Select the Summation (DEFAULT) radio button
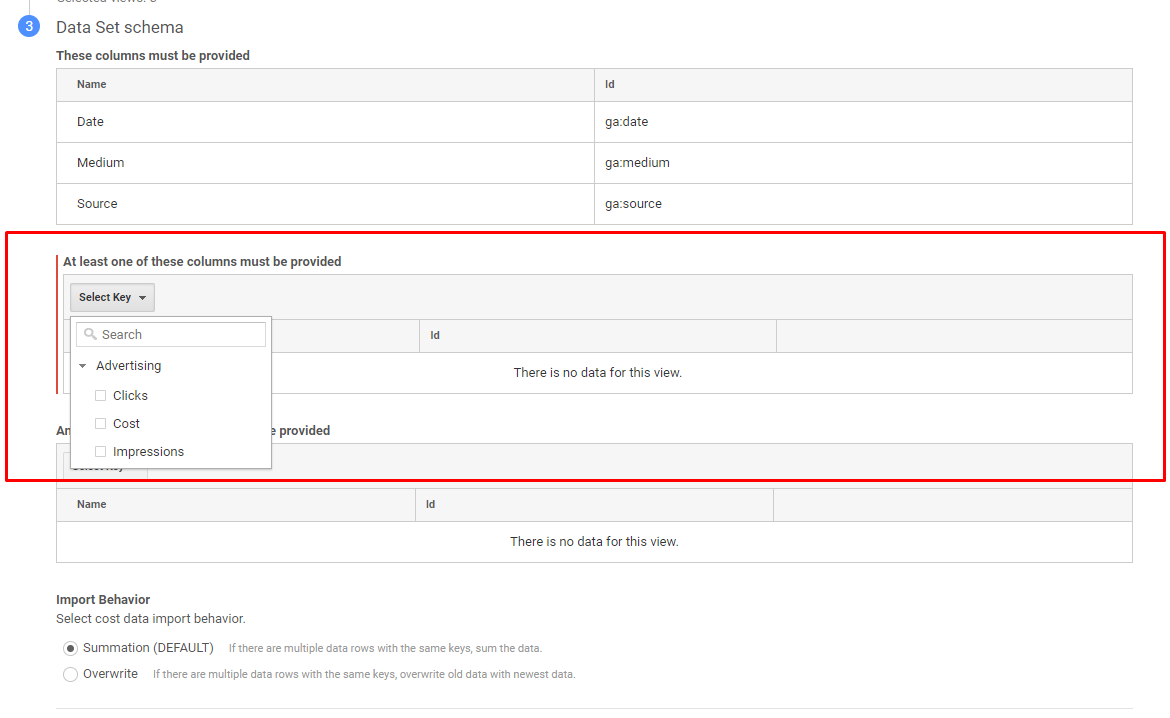 click(x=70, y=648)
